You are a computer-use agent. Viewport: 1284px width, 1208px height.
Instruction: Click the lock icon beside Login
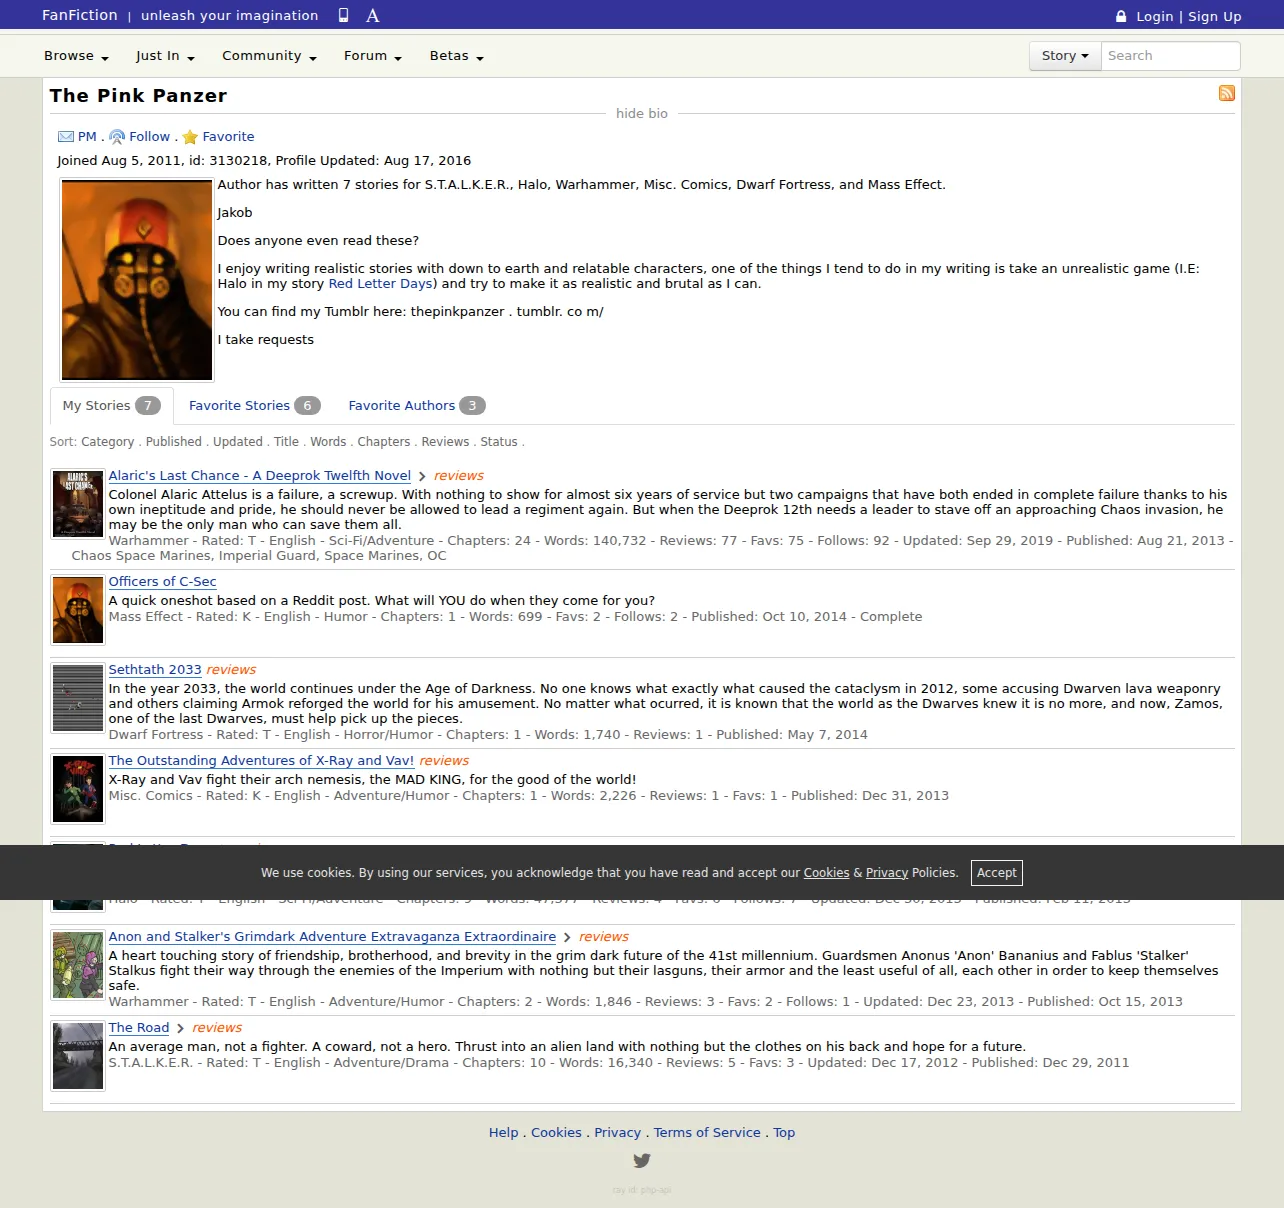[x=1121, y=16]
